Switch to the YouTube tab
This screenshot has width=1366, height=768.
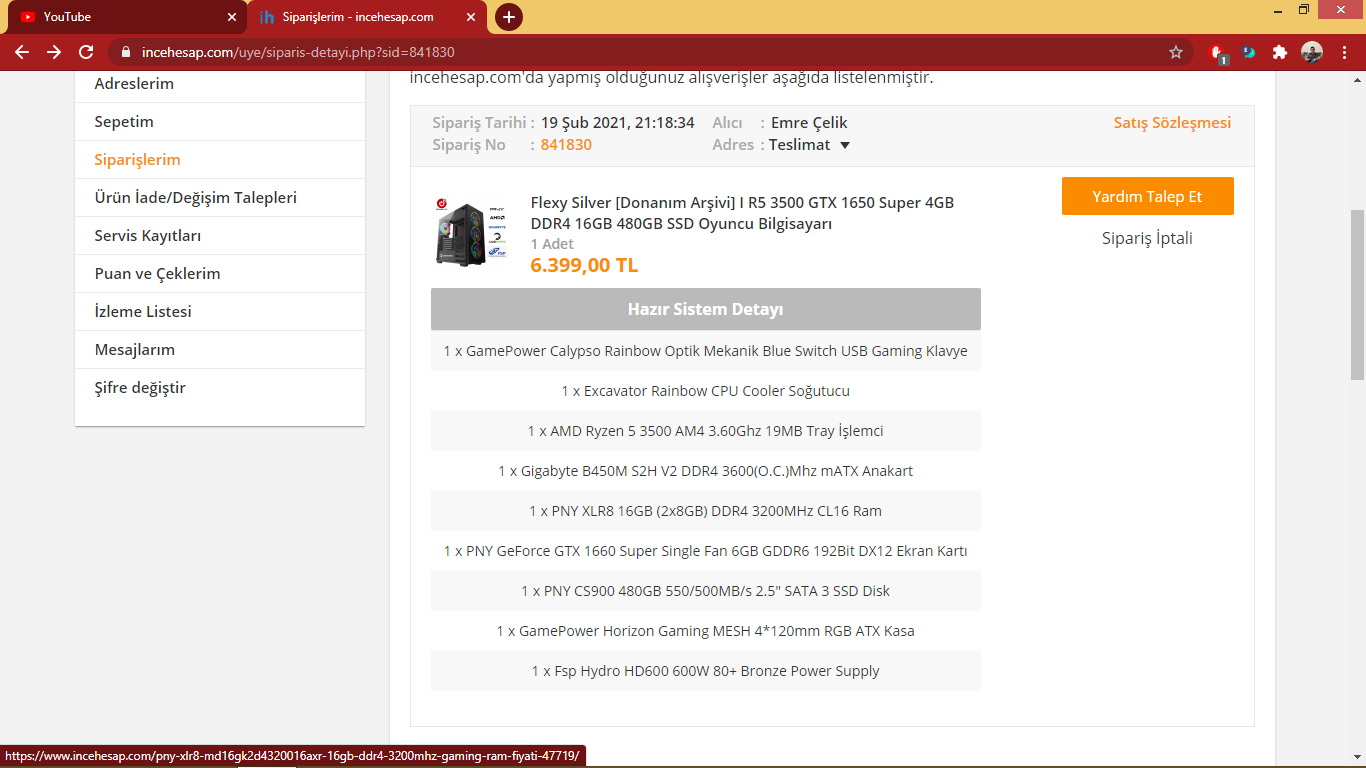tap(125, 17)
